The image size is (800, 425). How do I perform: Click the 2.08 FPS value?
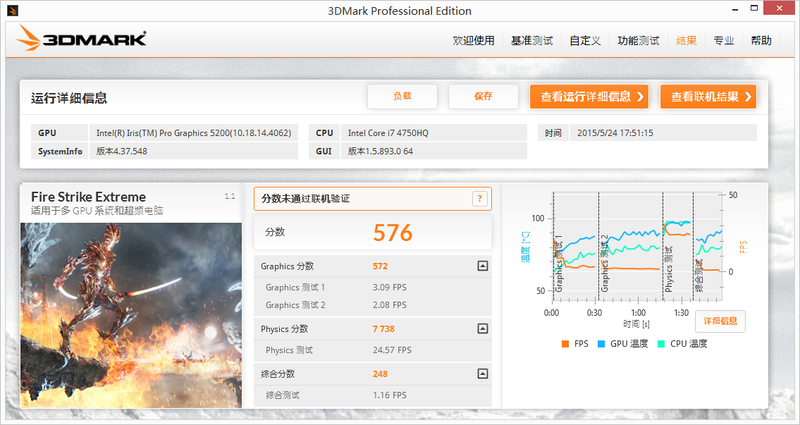coord(389,305)
